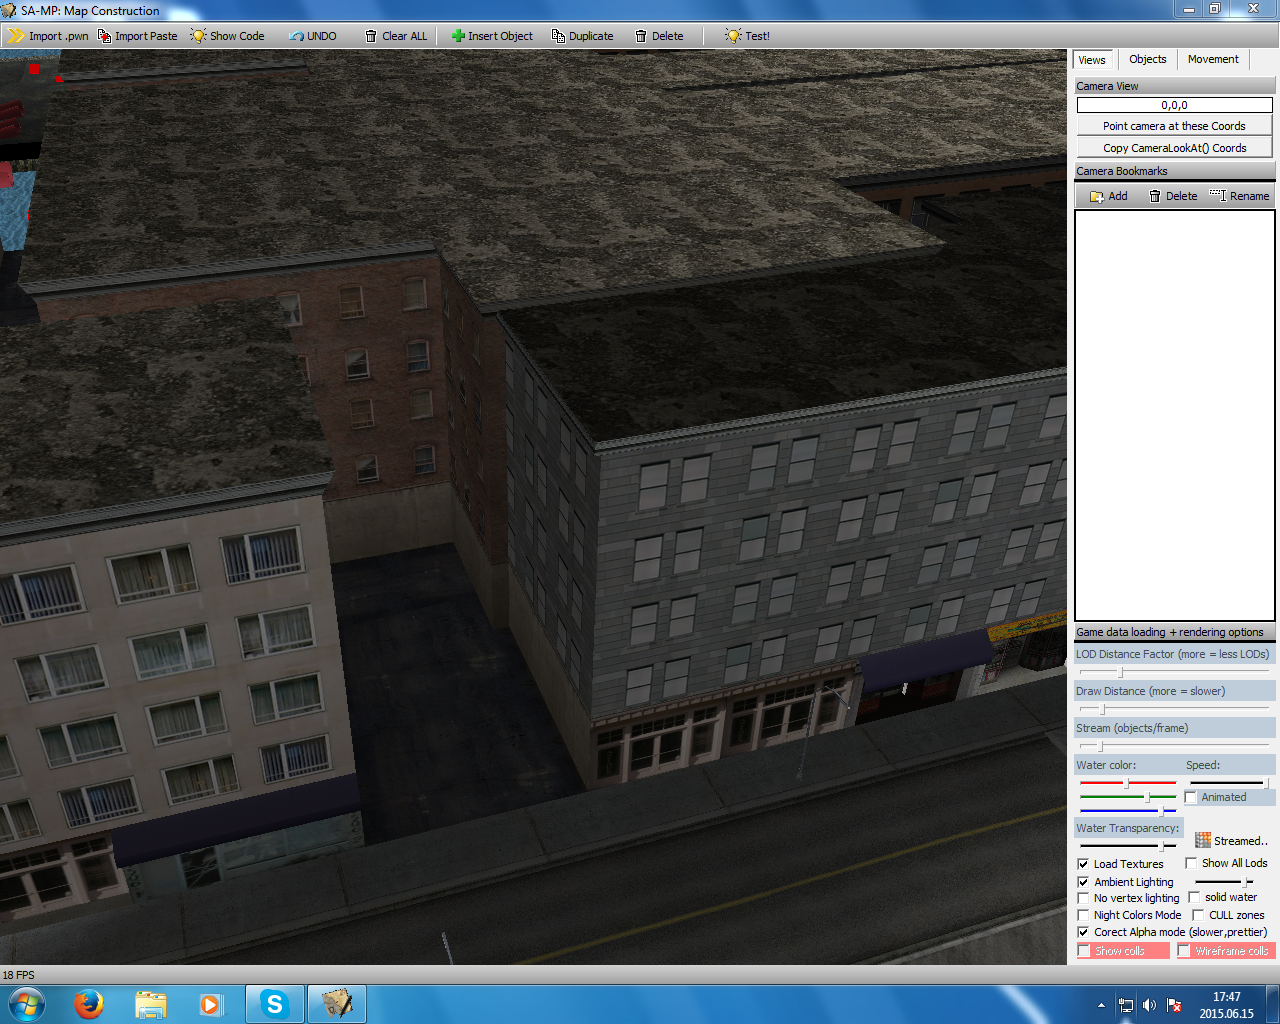Toggle the Corect Alpha mode checkbox

pos(1083,932)
